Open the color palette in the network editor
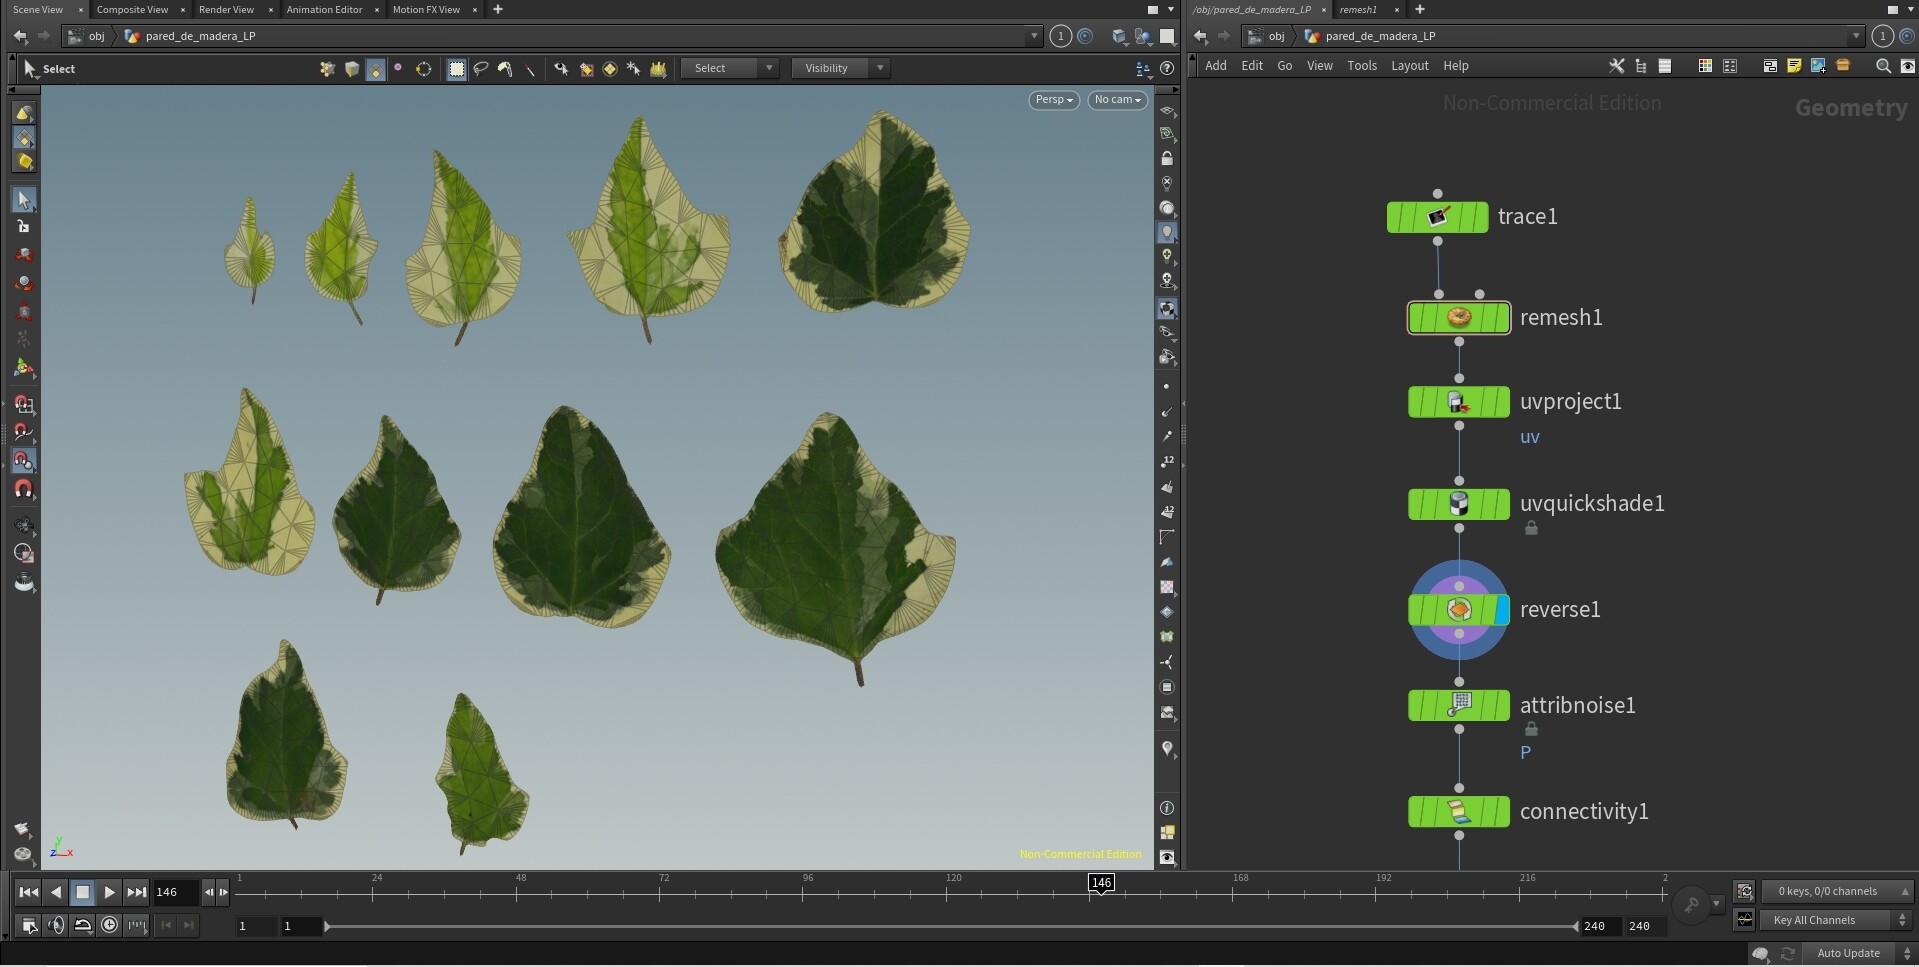 point(1705,66)
